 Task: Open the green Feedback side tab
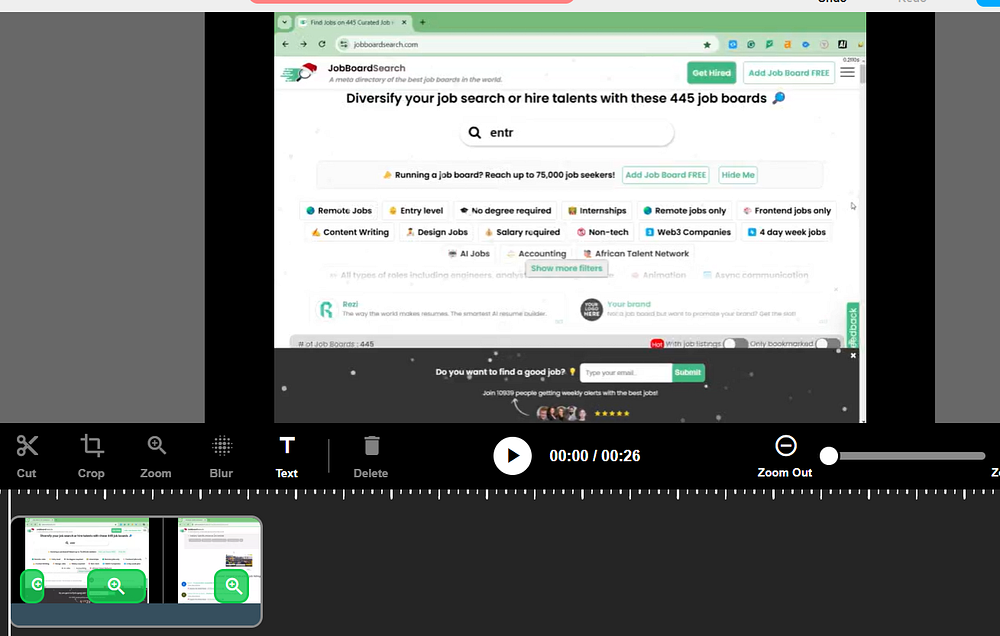[x=853, y=325]
